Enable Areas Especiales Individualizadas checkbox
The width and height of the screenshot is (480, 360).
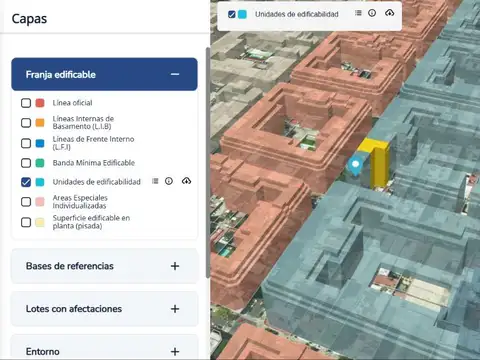(x=26, y=202)
